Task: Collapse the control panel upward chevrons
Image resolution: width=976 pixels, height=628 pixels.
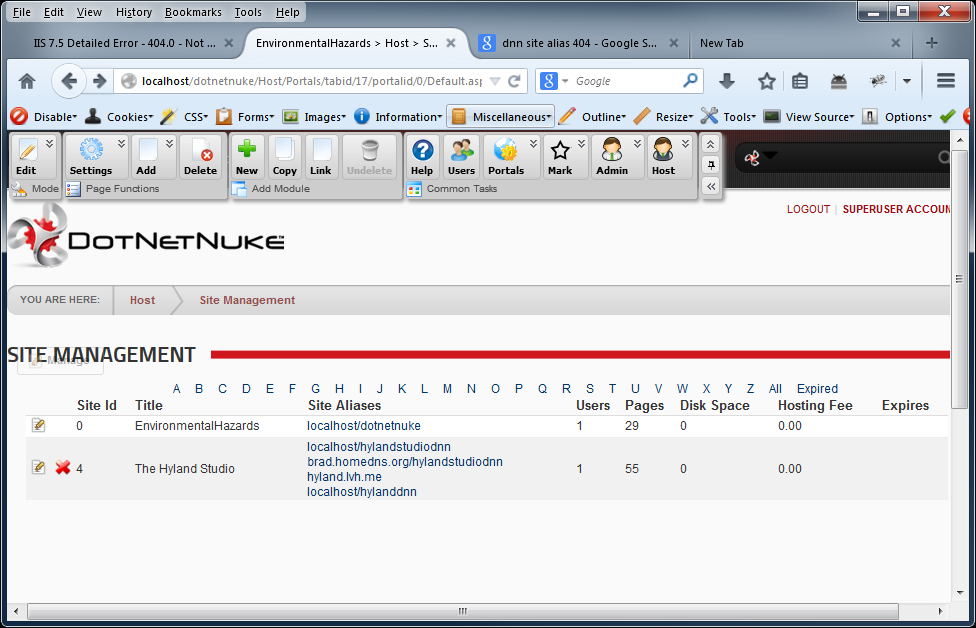Action: pyautogui.click(x=711, y=144)
